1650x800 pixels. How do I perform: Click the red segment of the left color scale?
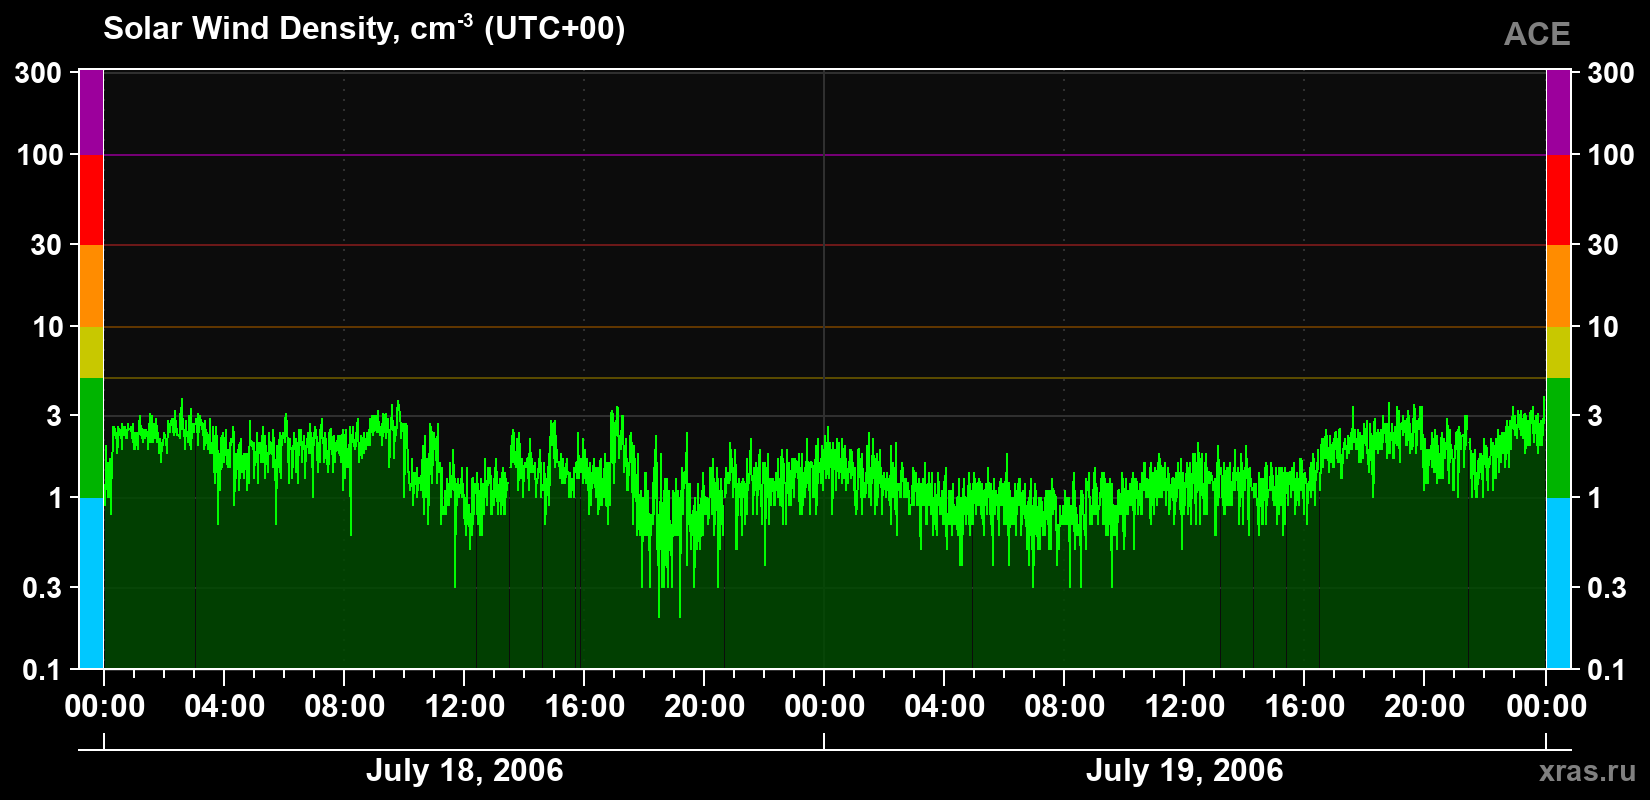(x=91, y=200)
